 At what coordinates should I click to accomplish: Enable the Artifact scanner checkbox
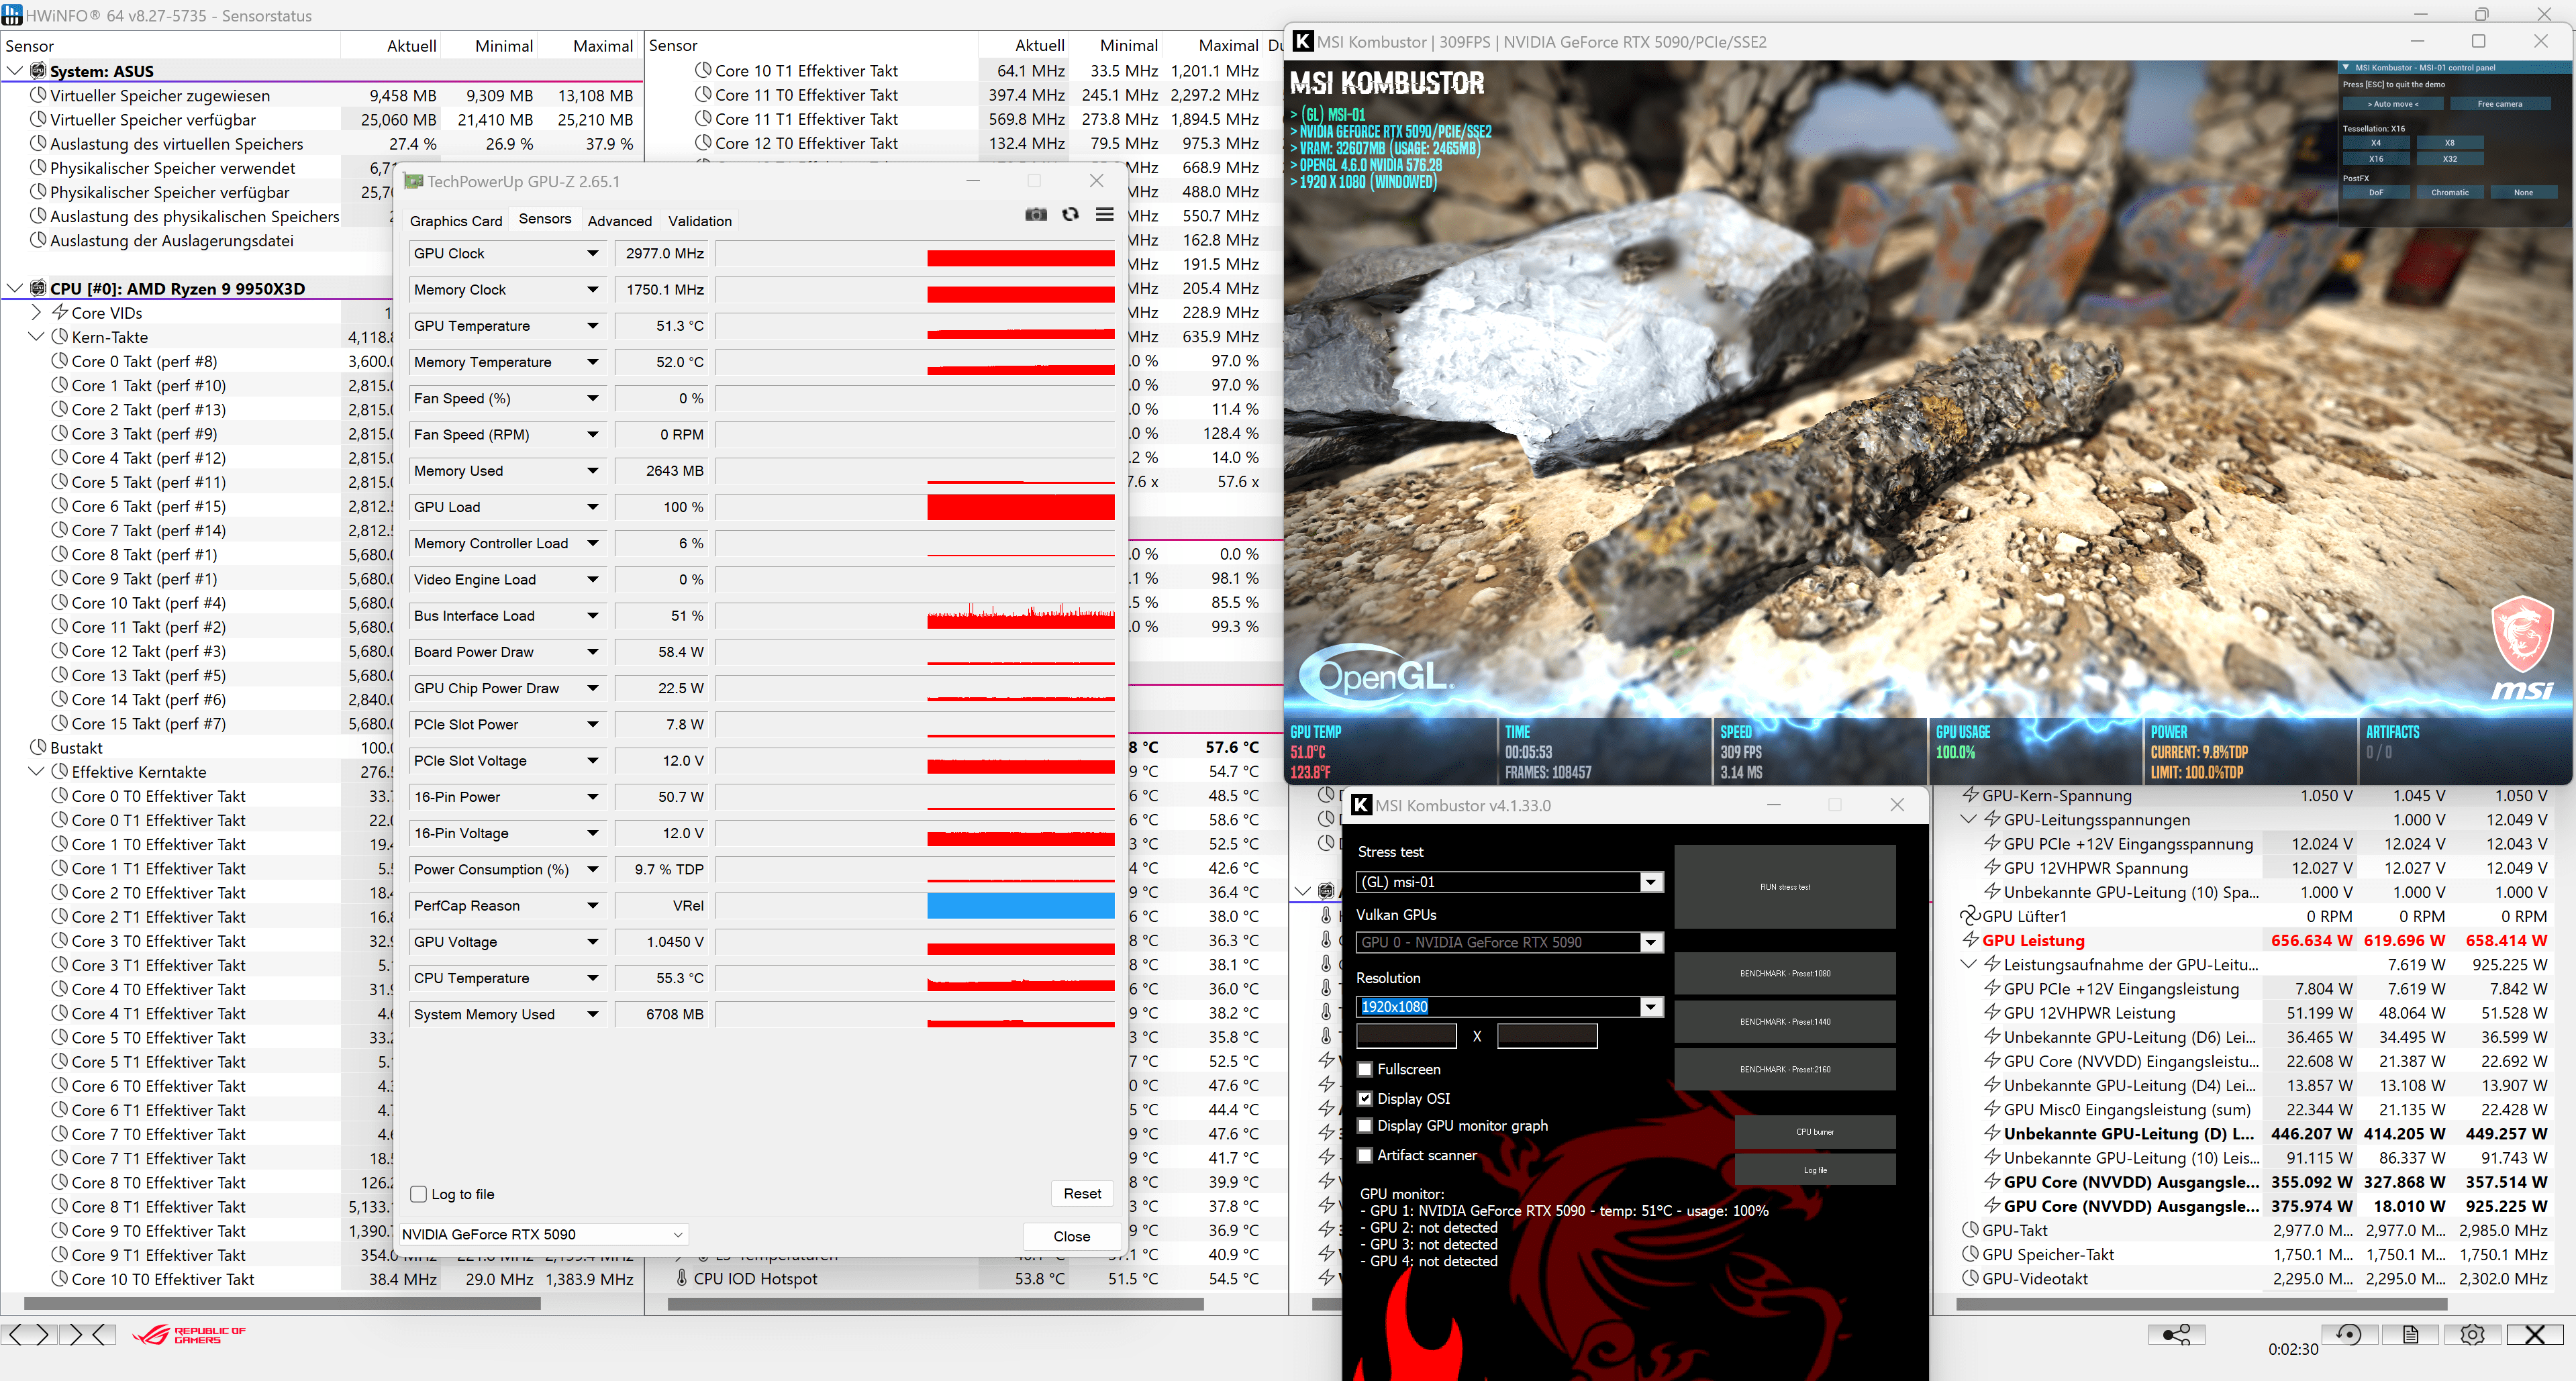click(1364, 1155)
